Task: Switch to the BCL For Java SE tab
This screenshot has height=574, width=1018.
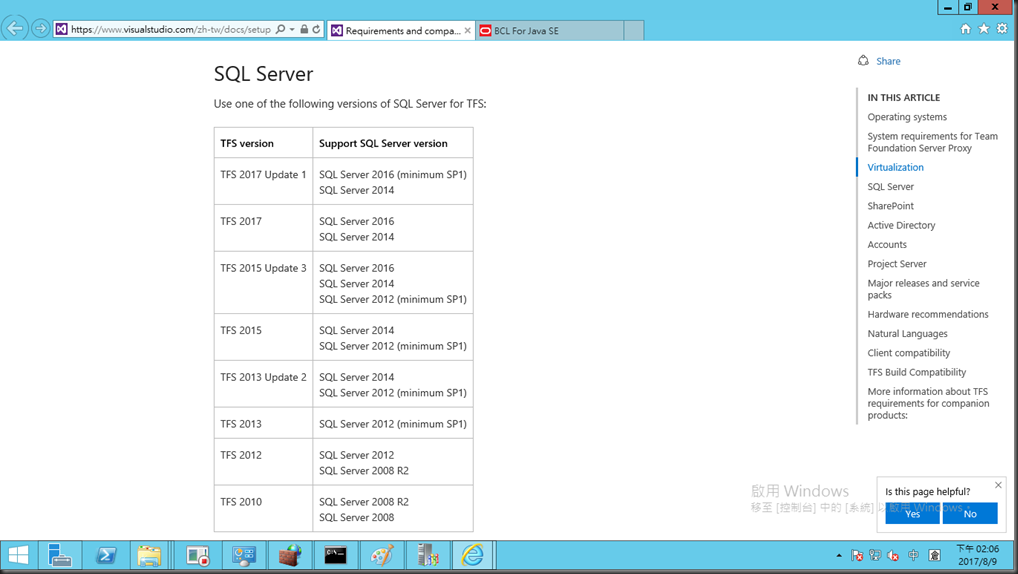Action: [x=549, y=31]
